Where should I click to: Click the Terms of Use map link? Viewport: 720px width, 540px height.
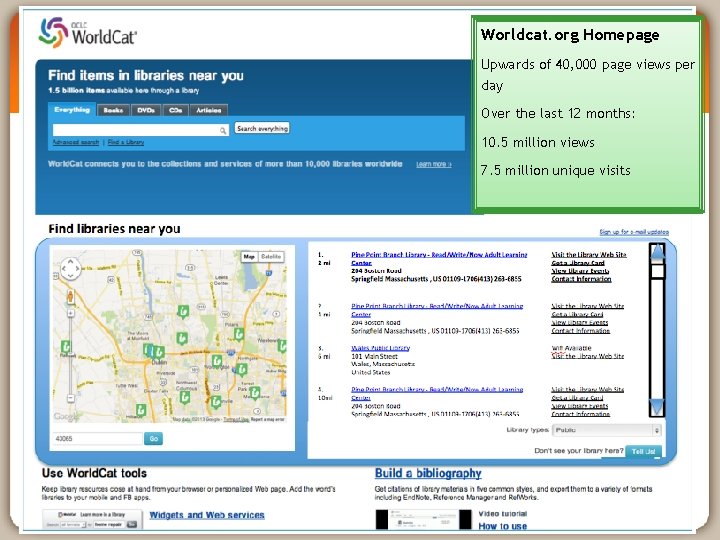coord(236,419)
